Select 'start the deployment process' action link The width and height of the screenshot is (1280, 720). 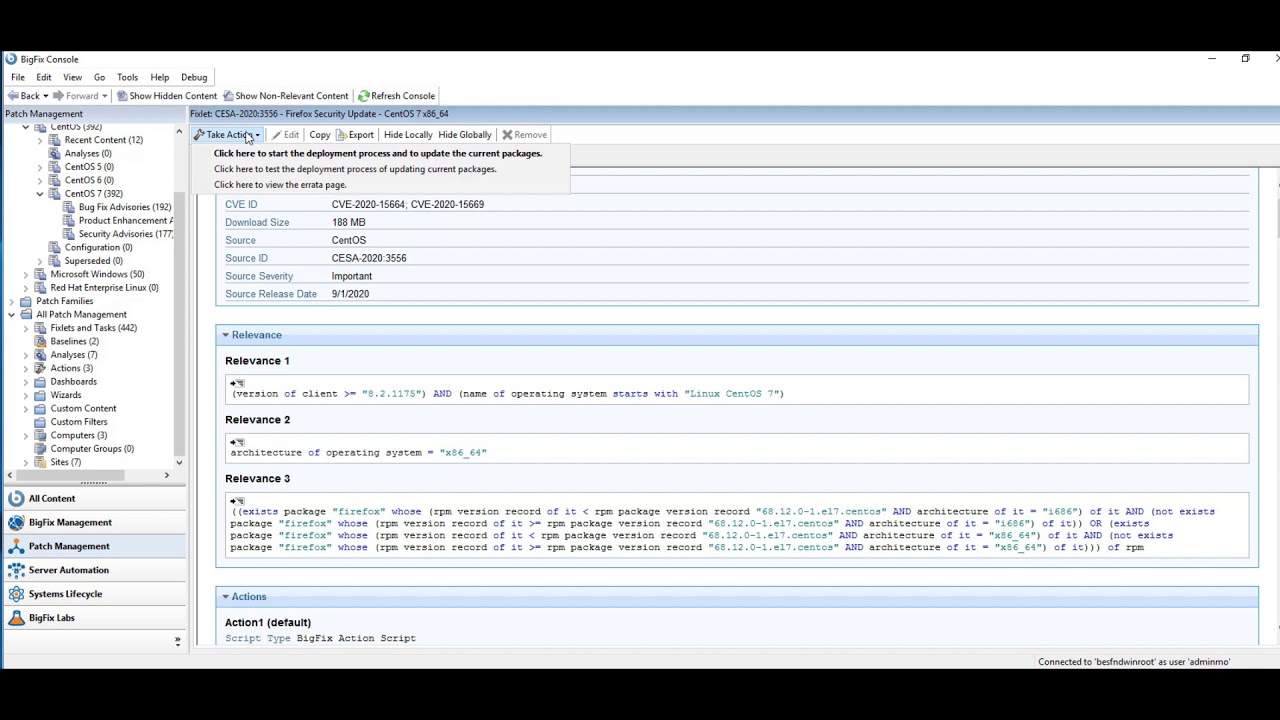378,153
